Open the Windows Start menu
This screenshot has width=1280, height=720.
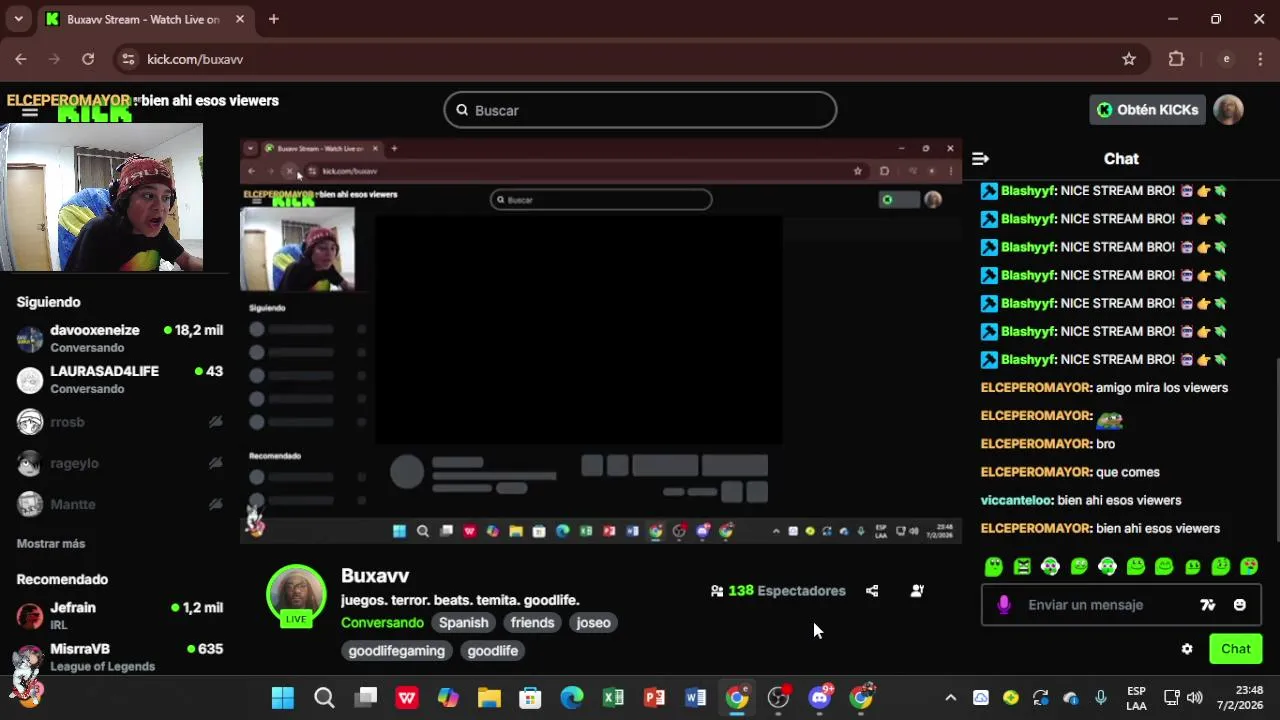pos(283,697)
